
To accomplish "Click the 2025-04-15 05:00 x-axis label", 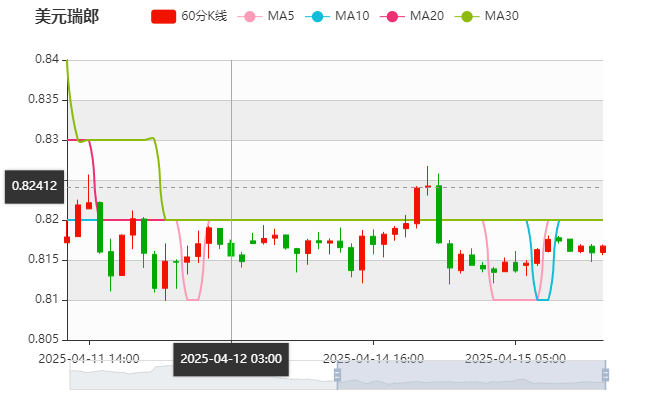I will point(515,359).
